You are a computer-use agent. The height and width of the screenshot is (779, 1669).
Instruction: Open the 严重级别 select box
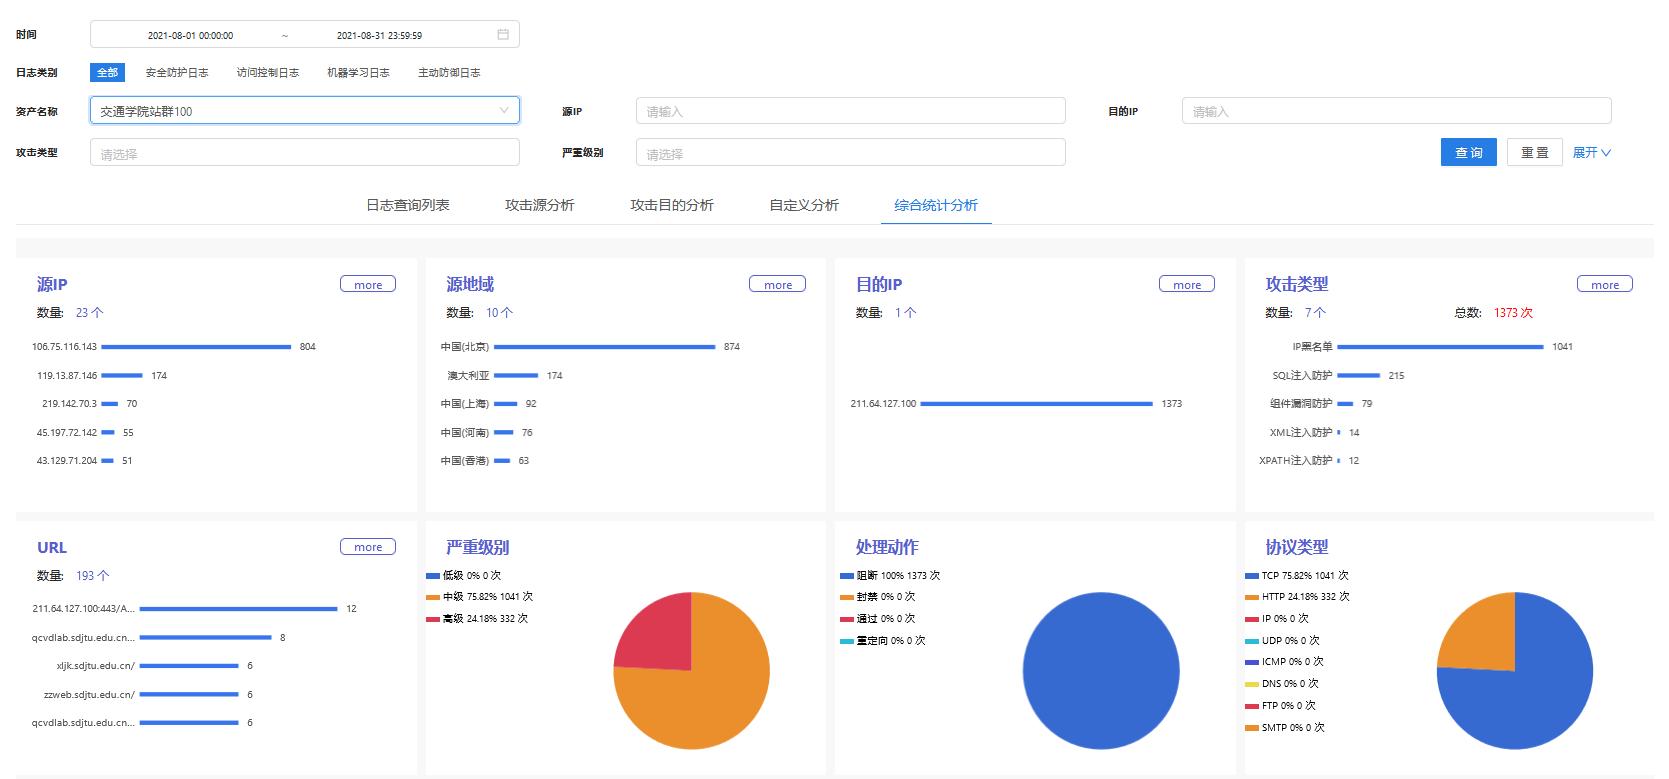click(851, 152)
